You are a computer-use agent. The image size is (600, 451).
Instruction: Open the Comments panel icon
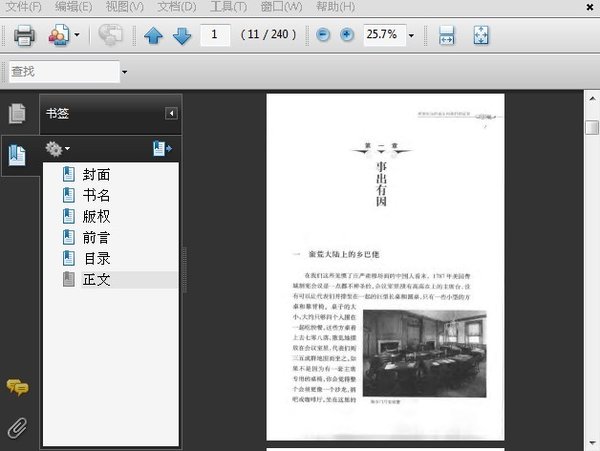(x=17, y=387)
